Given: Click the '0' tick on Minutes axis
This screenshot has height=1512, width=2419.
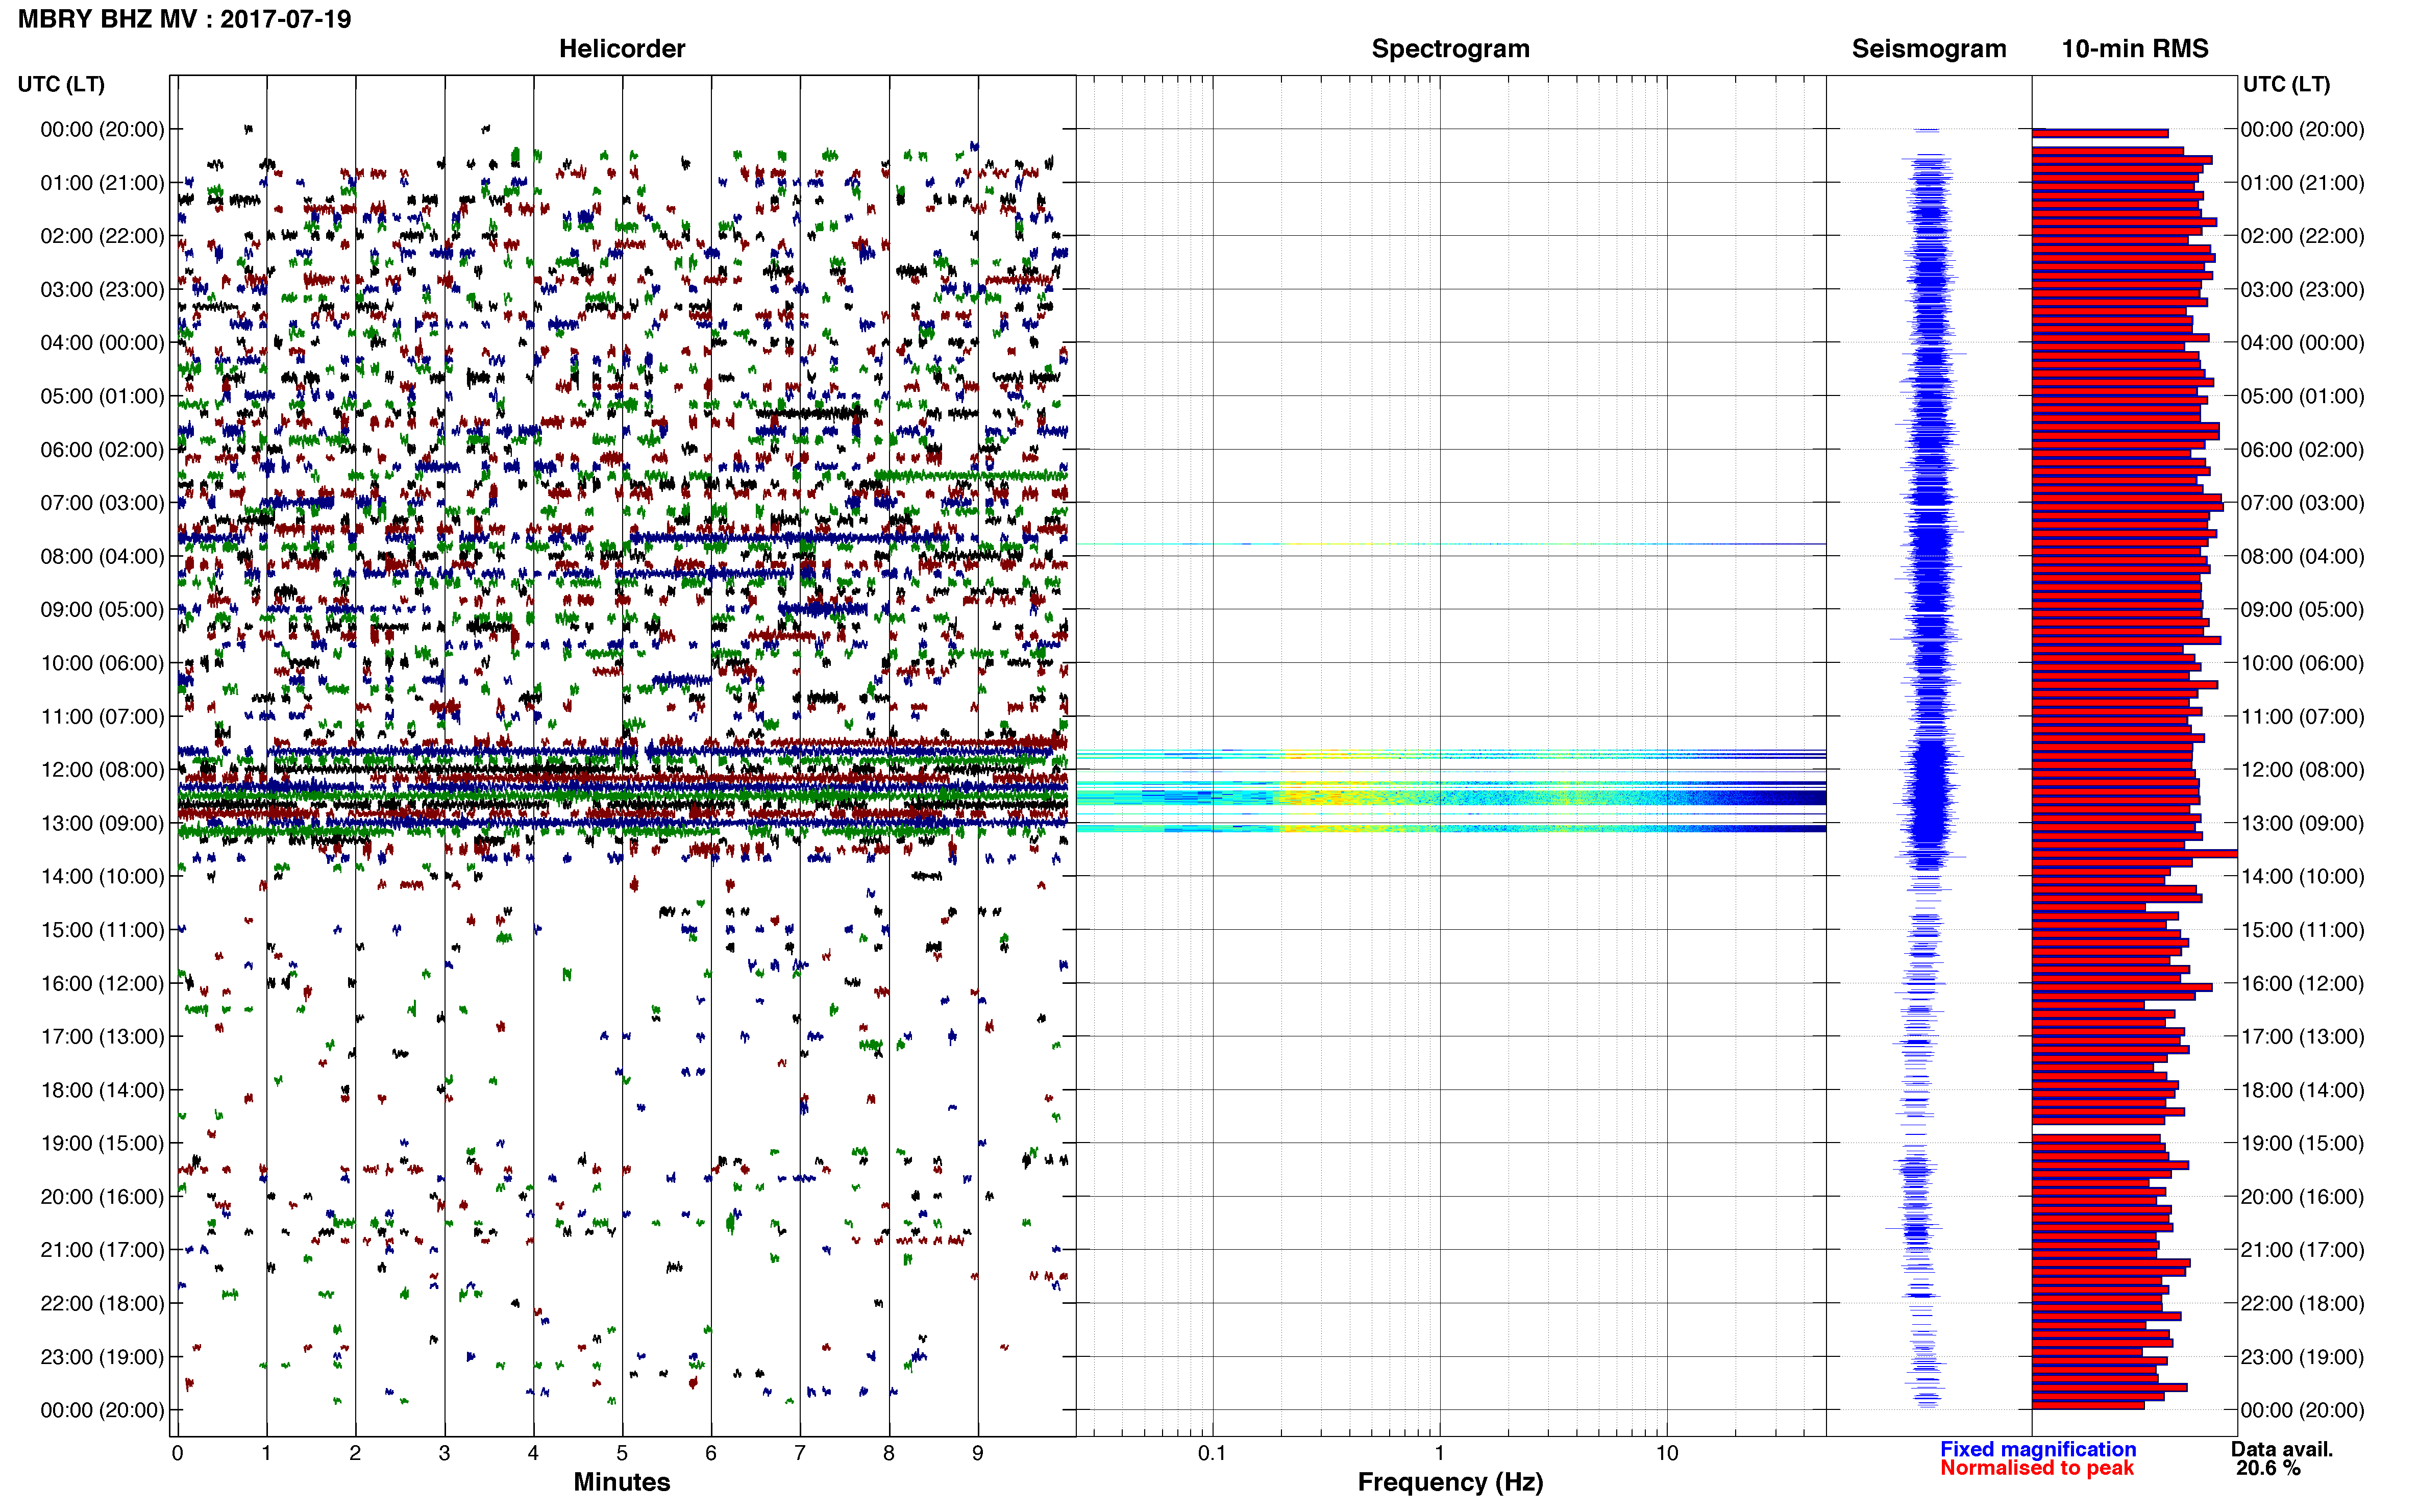Looking at the screenshot, I should coord(177,1453).
